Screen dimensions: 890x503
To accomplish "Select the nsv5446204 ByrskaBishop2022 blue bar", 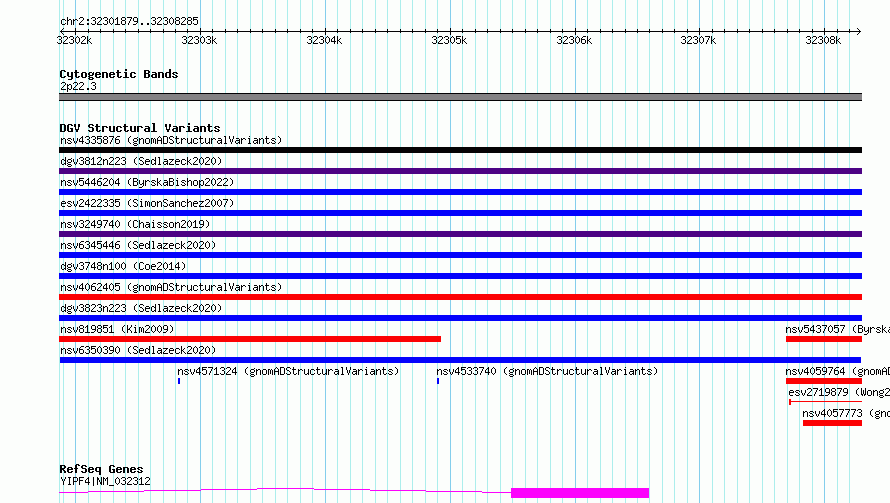I will (460, 192).
